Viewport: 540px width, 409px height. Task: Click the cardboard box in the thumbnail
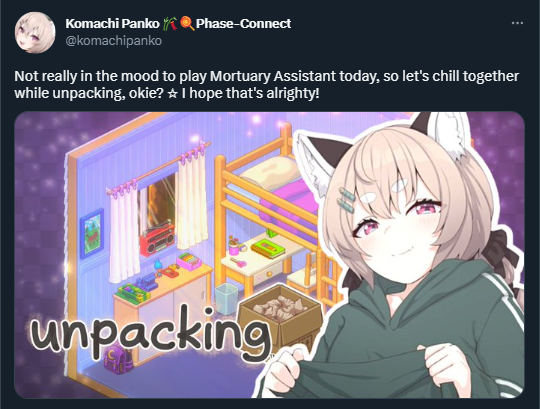click(x=281, y=317)
